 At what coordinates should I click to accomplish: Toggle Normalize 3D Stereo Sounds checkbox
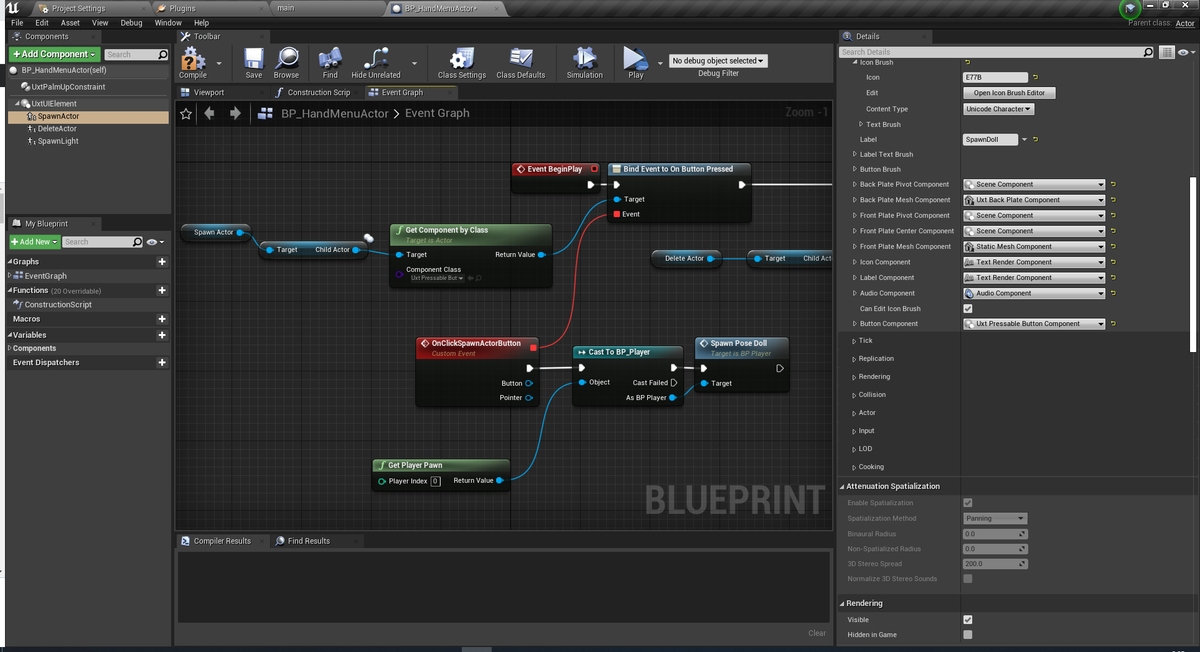[967, 578]
